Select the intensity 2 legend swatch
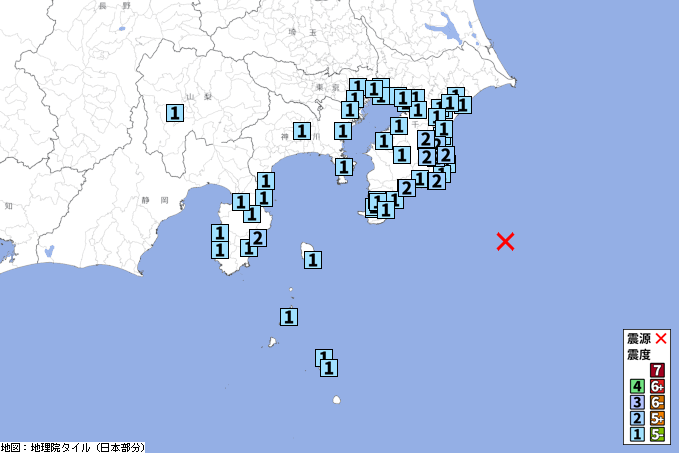This screenshot has height=453, width=679. coord(636,418)
